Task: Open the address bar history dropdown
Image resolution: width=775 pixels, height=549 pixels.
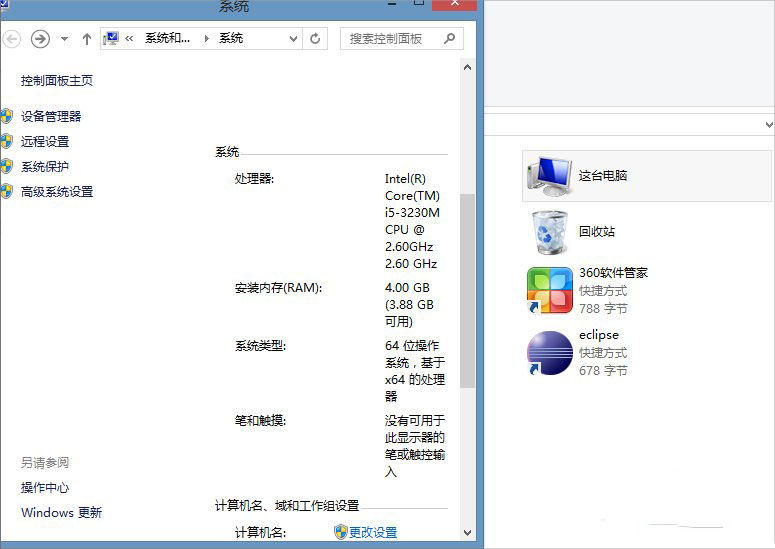Action: pos(293,39)
